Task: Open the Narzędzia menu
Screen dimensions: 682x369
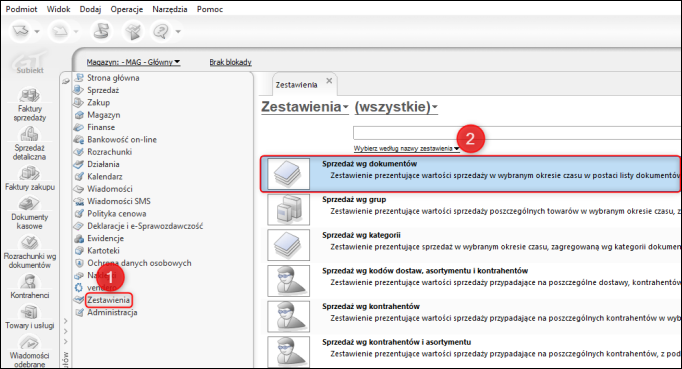Action: click(170, 9)
